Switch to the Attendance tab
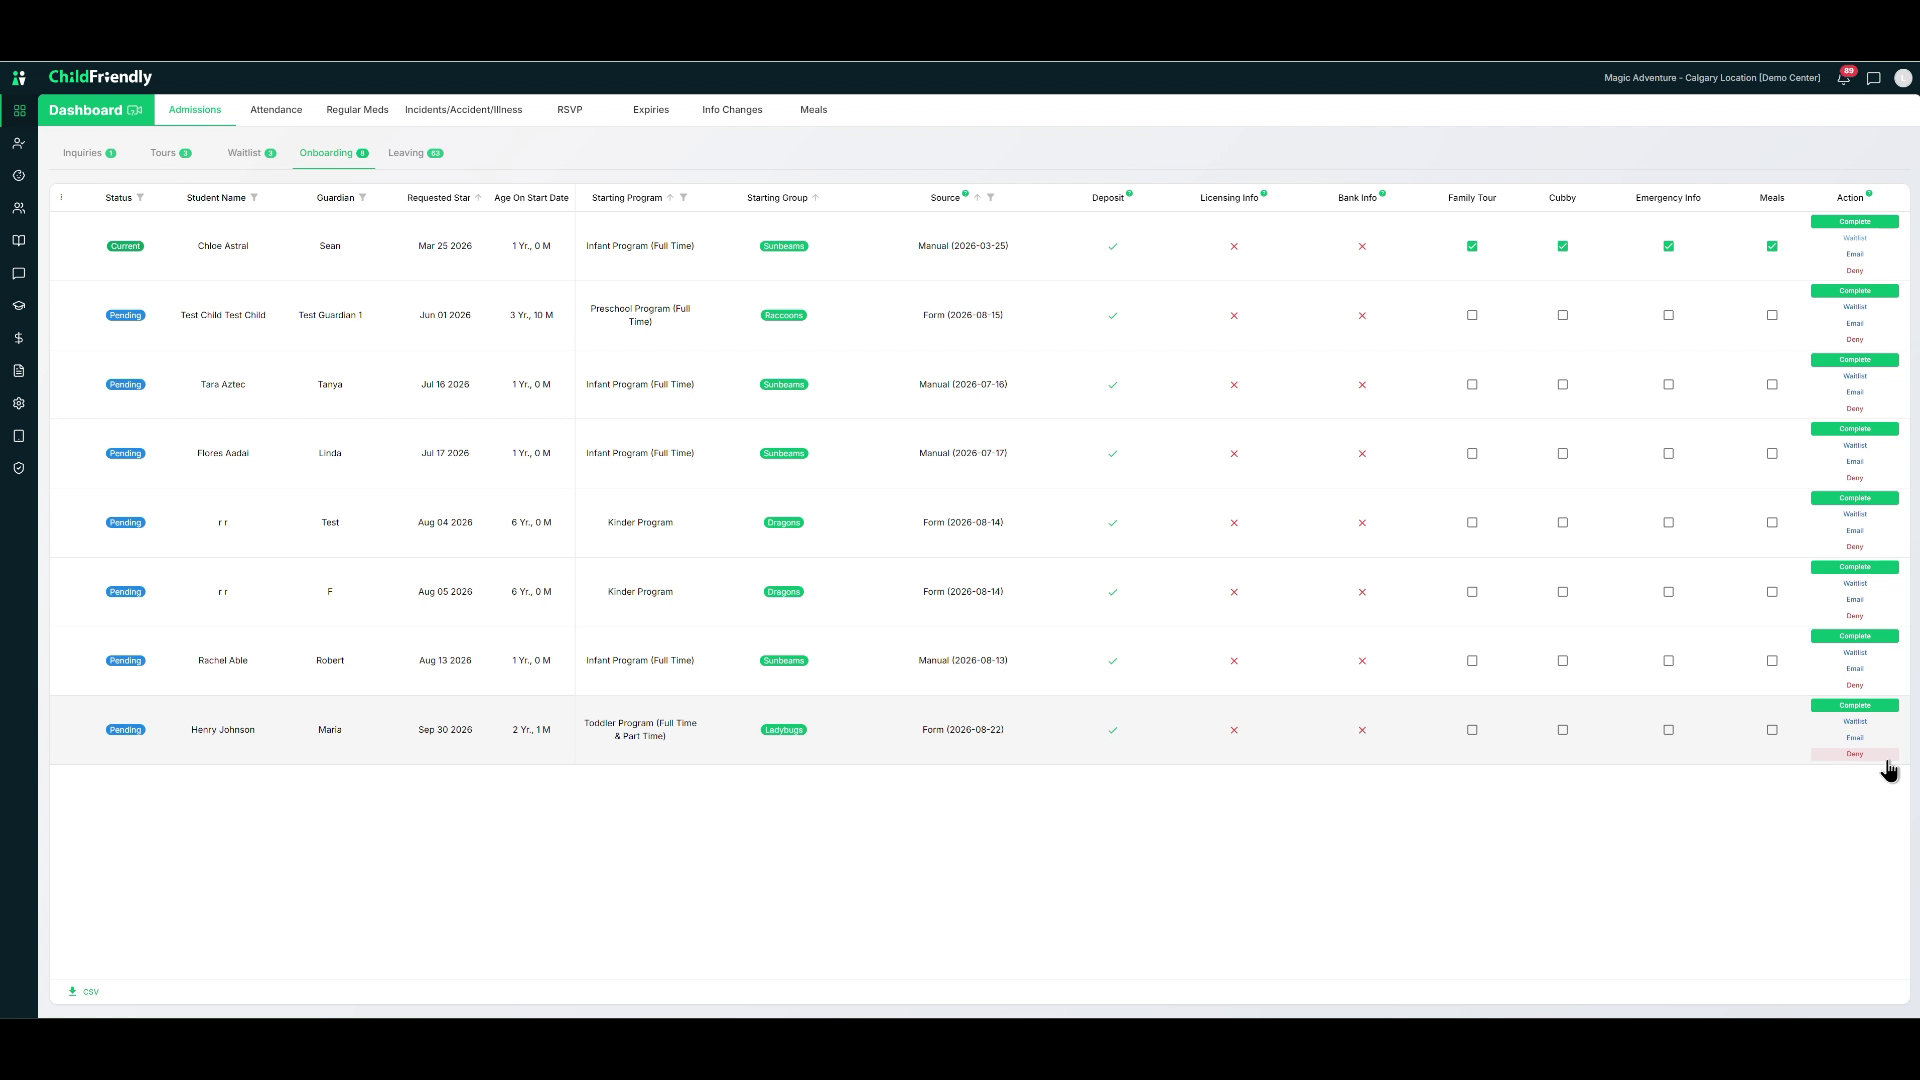 276,110
